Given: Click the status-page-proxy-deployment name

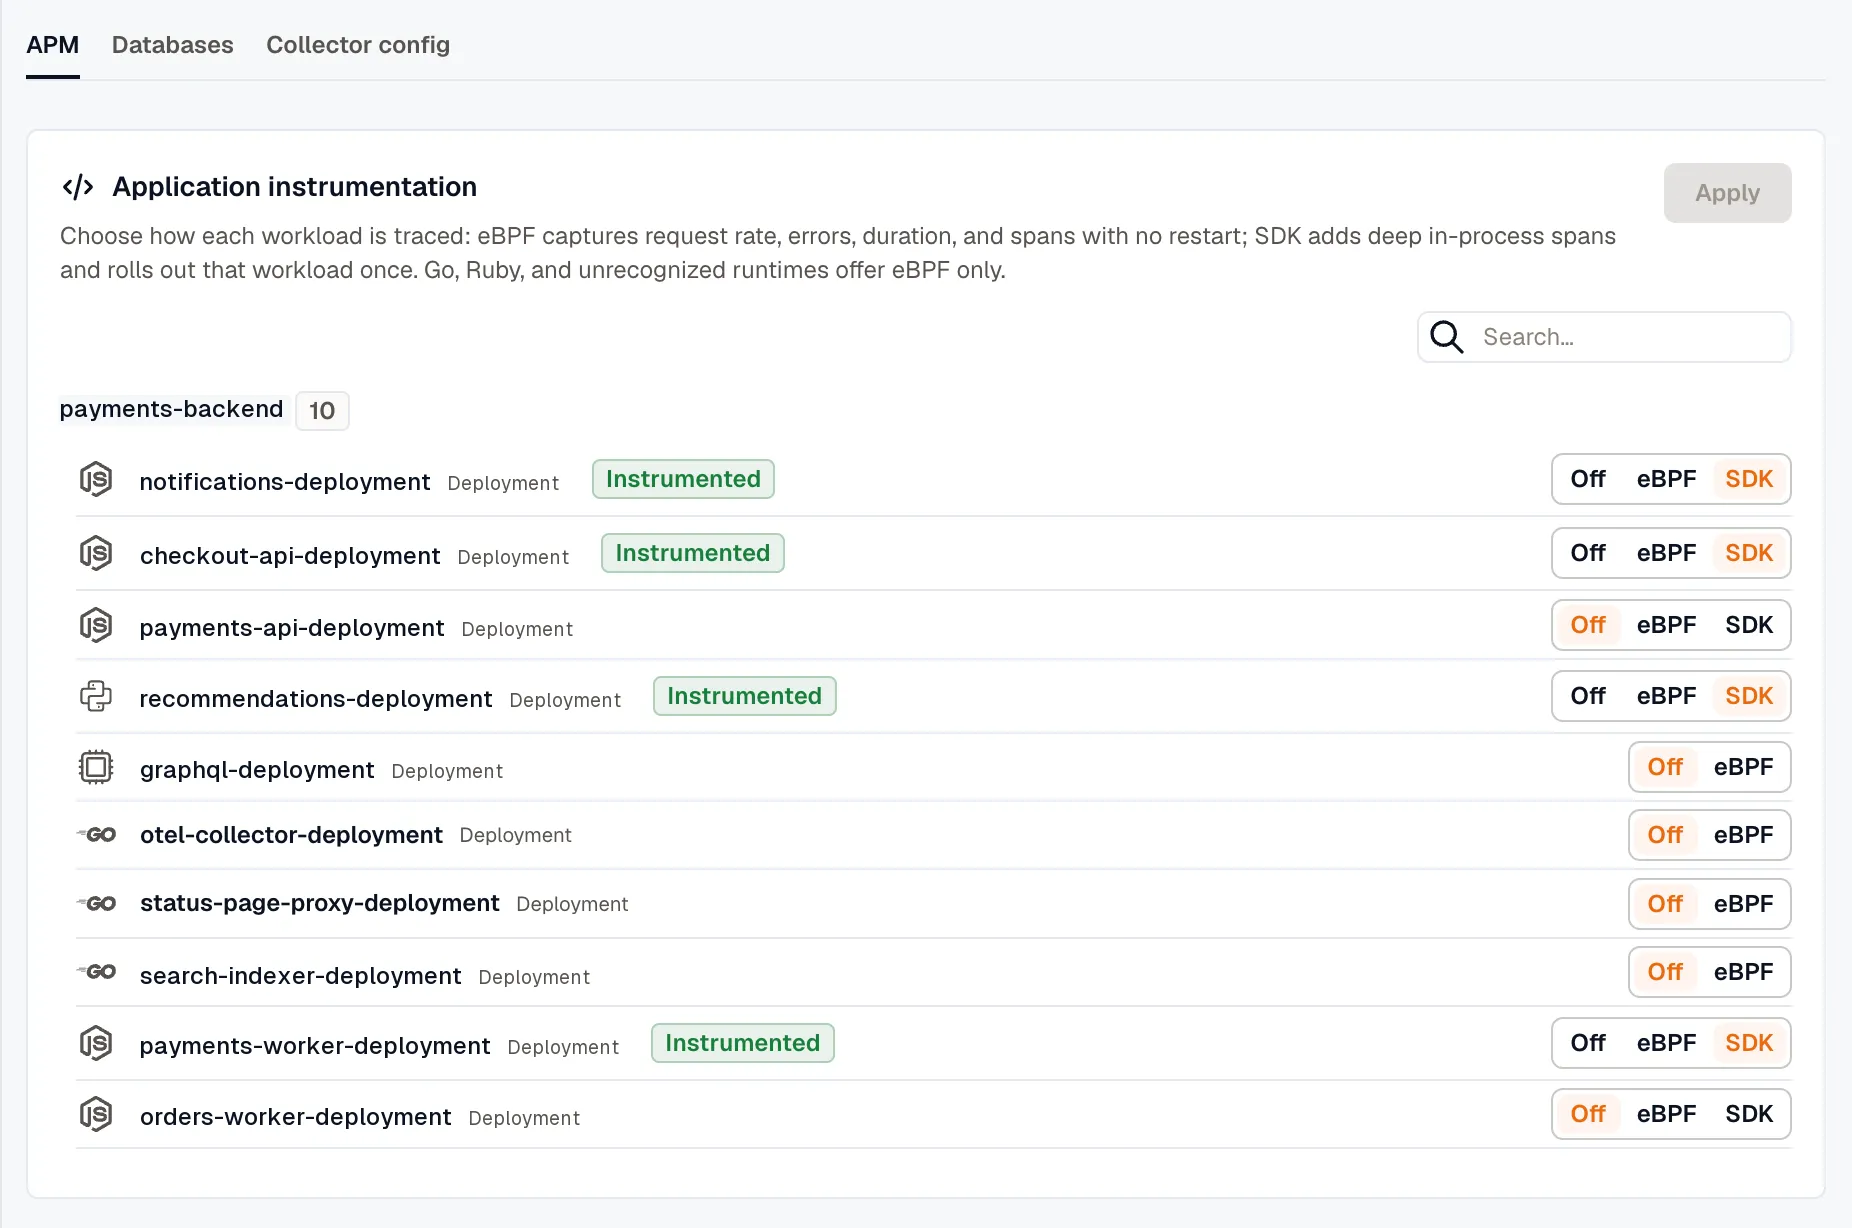Looking at the screenshot, I should [320, 903].
